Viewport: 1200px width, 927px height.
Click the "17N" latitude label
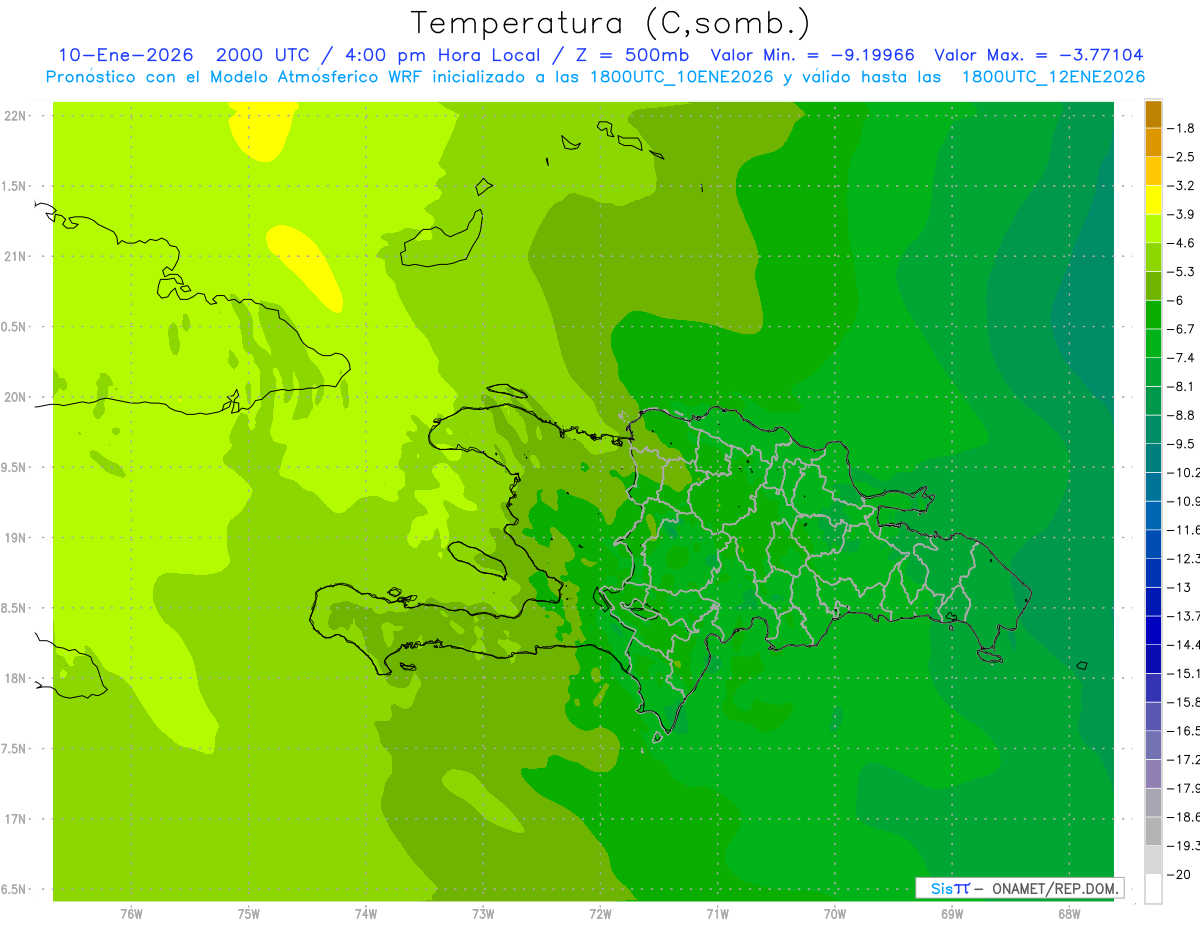[15, 819]
